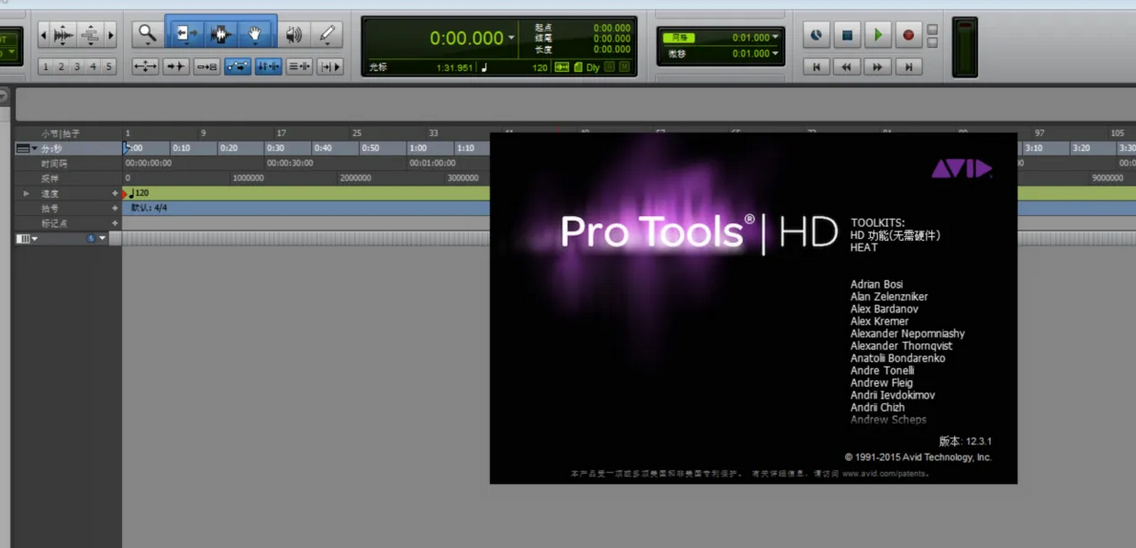
Task: Add meter change with plus icon
Action: point(114,208)
